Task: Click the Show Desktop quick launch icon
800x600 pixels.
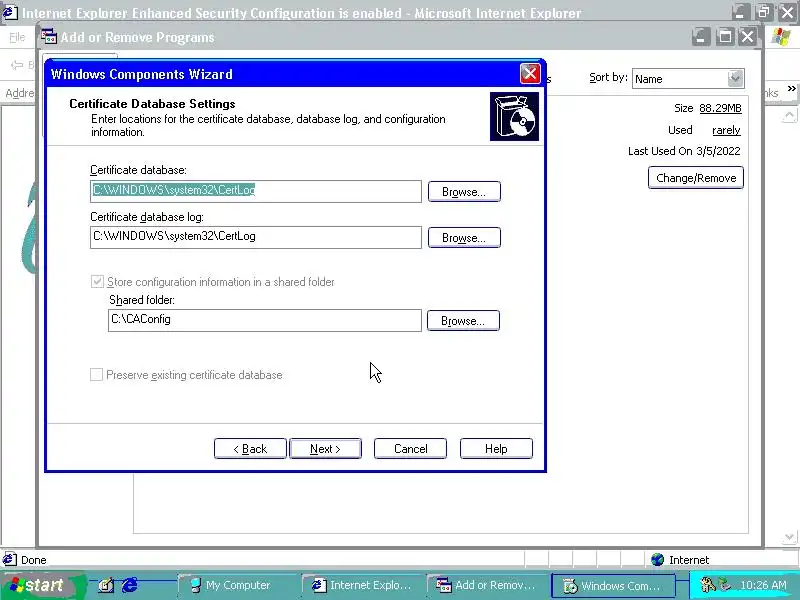Action: pyautogui.click(x=106, y=586)
